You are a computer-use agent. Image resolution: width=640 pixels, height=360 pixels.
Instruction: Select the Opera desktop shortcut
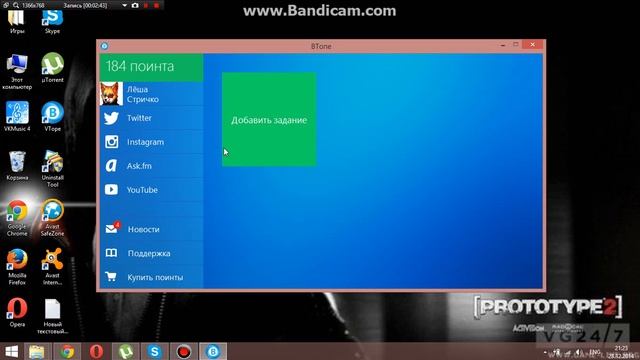click(x=17, y=312)
